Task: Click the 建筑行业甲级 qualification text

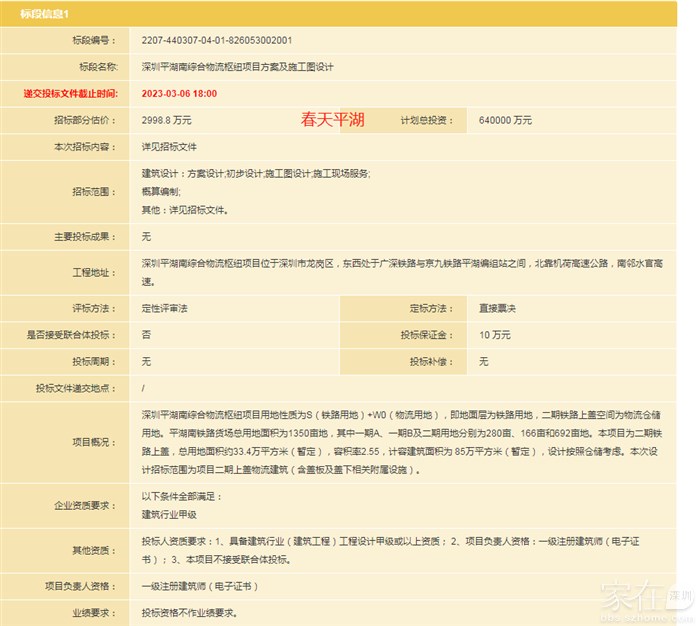Action: pos(169,515)
